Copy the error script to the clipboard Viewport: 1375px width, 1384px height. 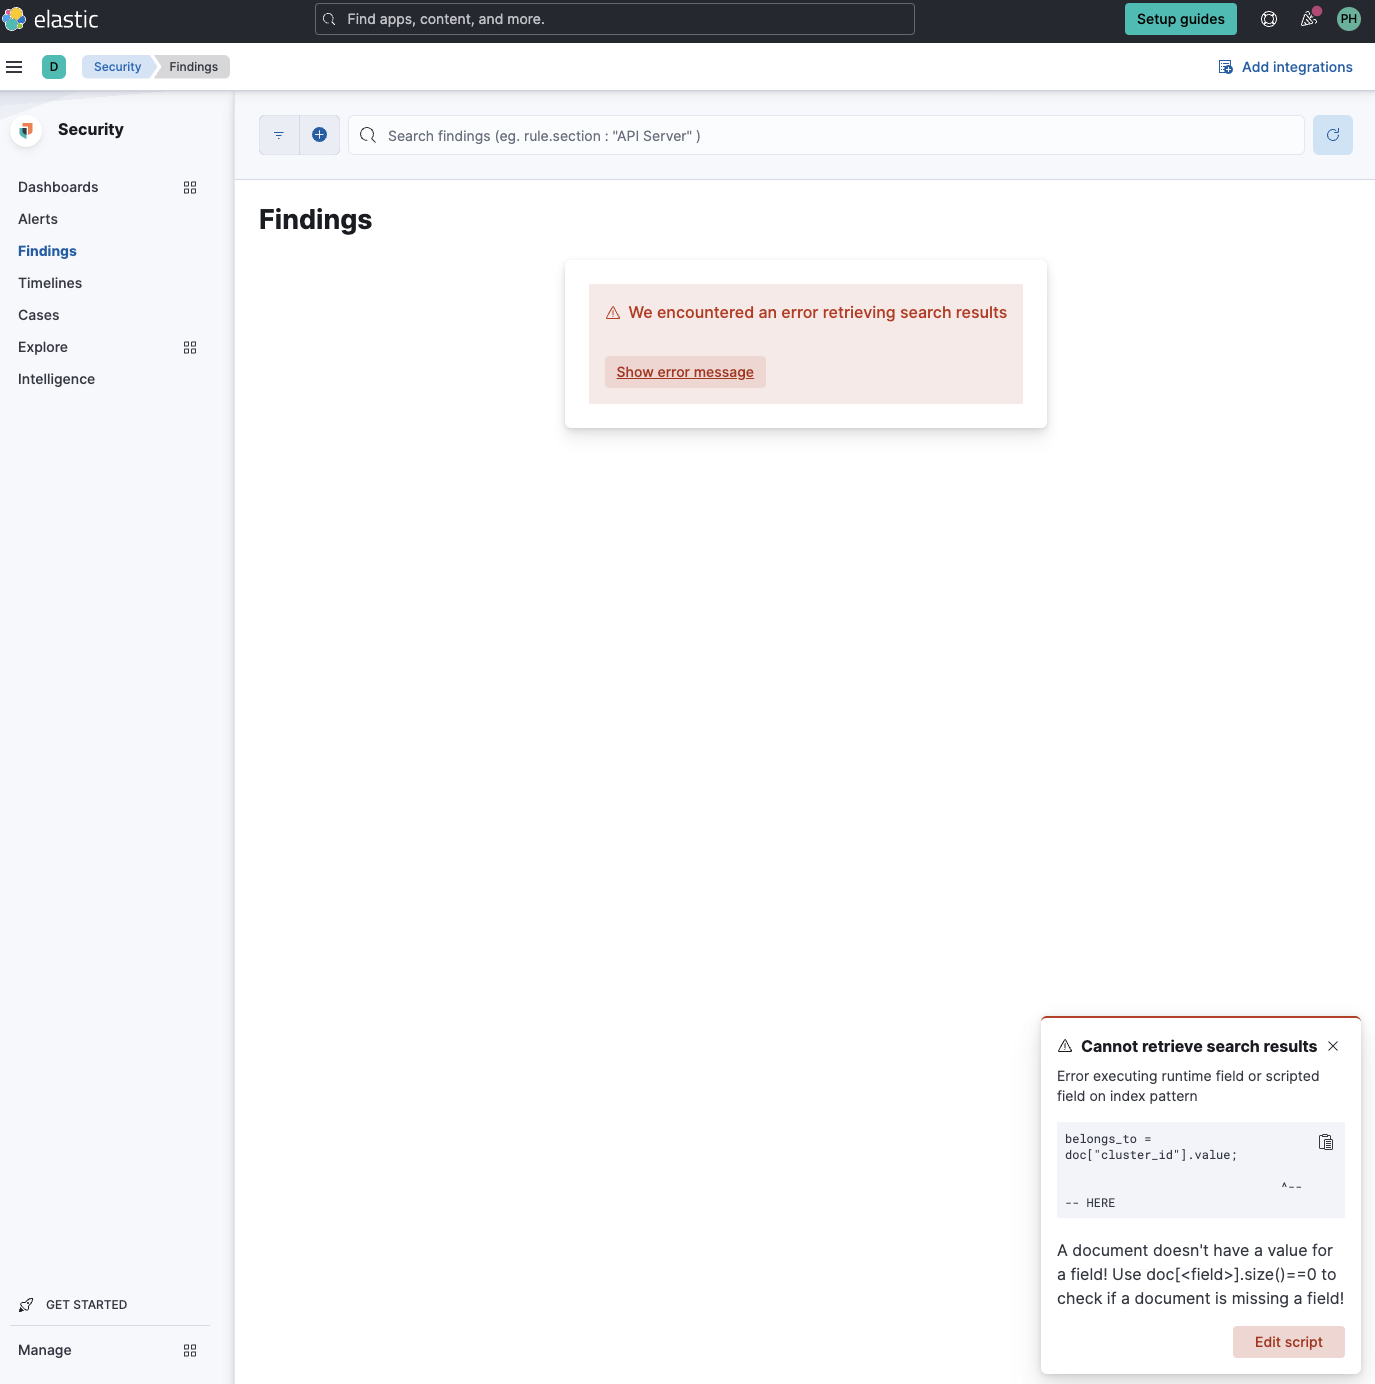coord(1326,1142)
